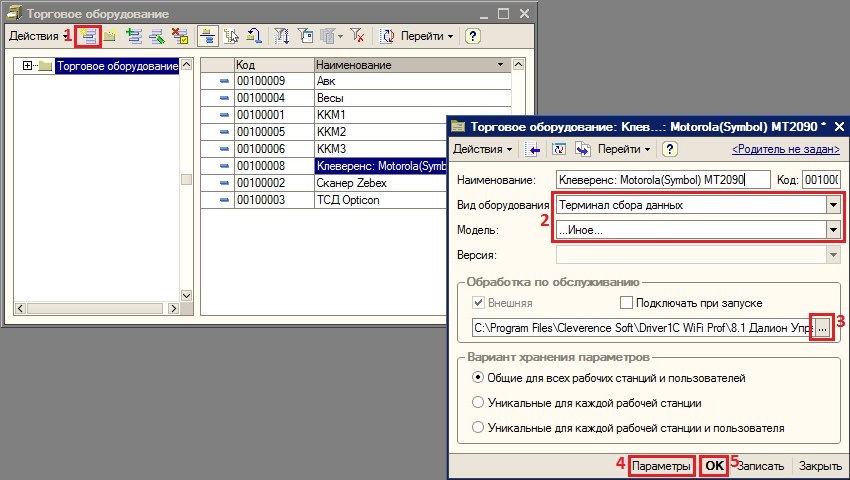The width and height of the screenshot is (850, 480).
Task: Click the Mark for deletion icon
Action: pyautogui.click(x=180, y=36)
